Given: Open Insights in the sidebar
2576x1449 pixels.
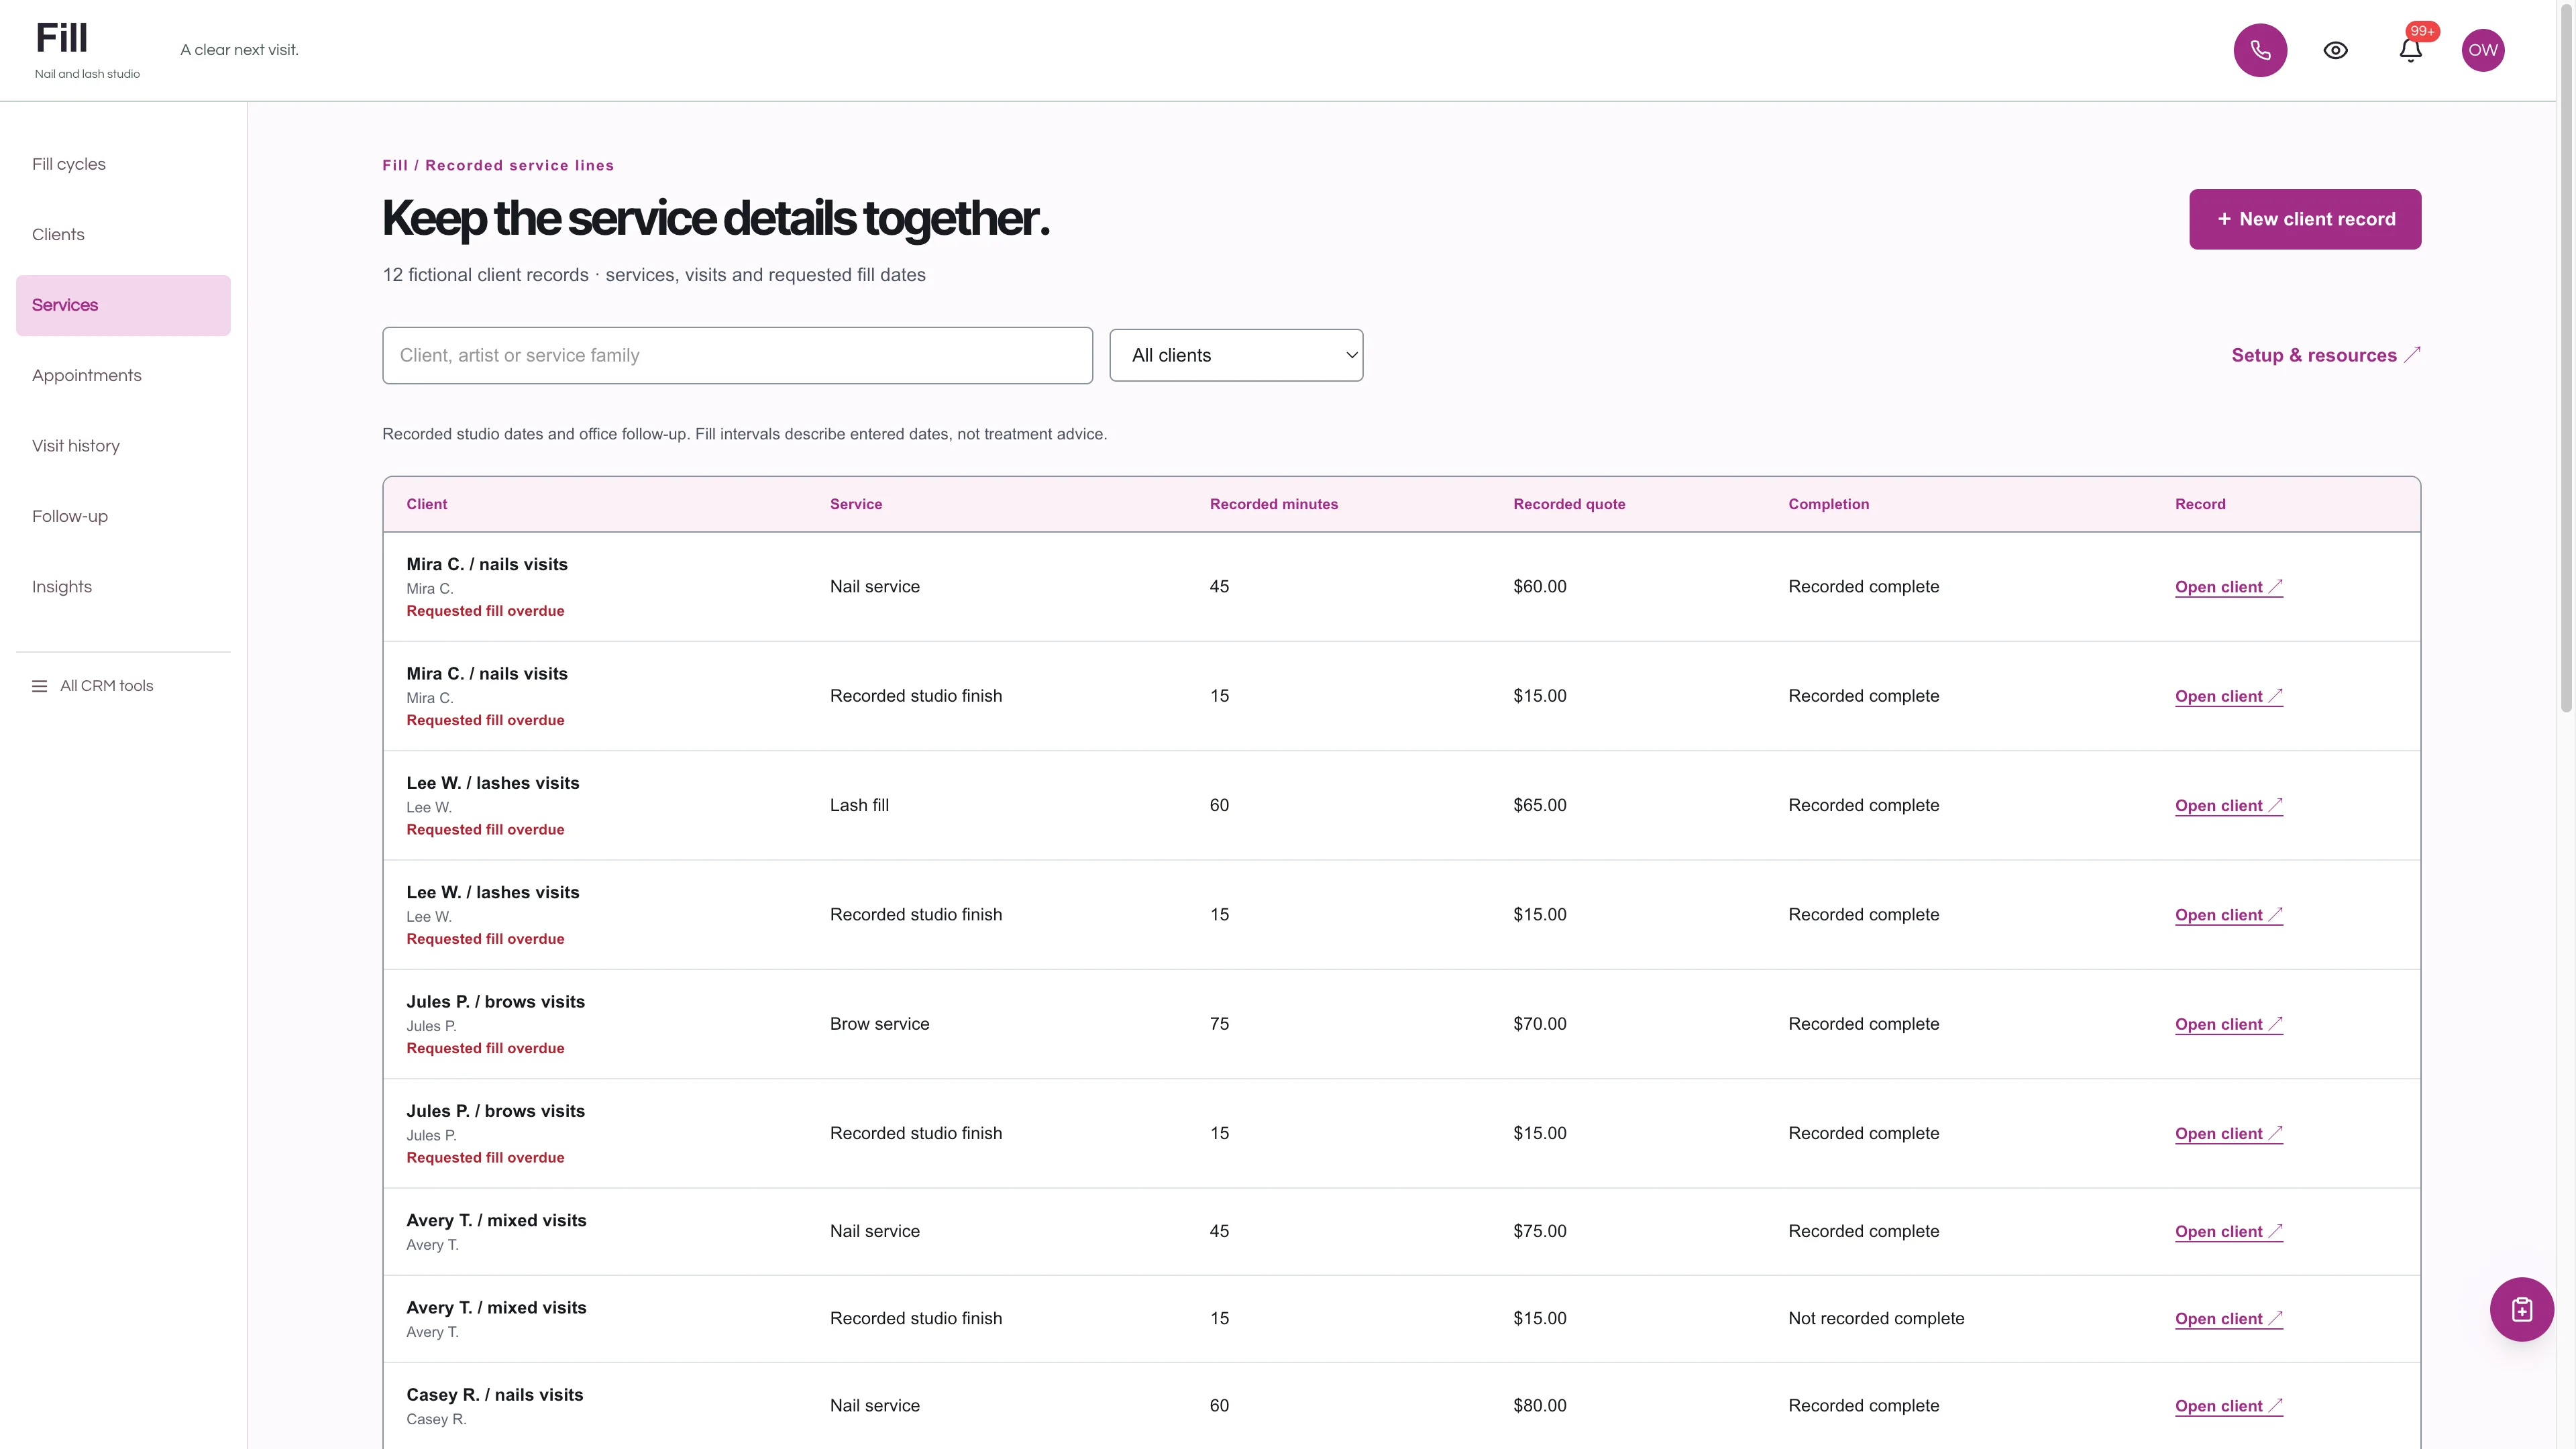Looking at the screenshot, I should [x=123, y=587].
